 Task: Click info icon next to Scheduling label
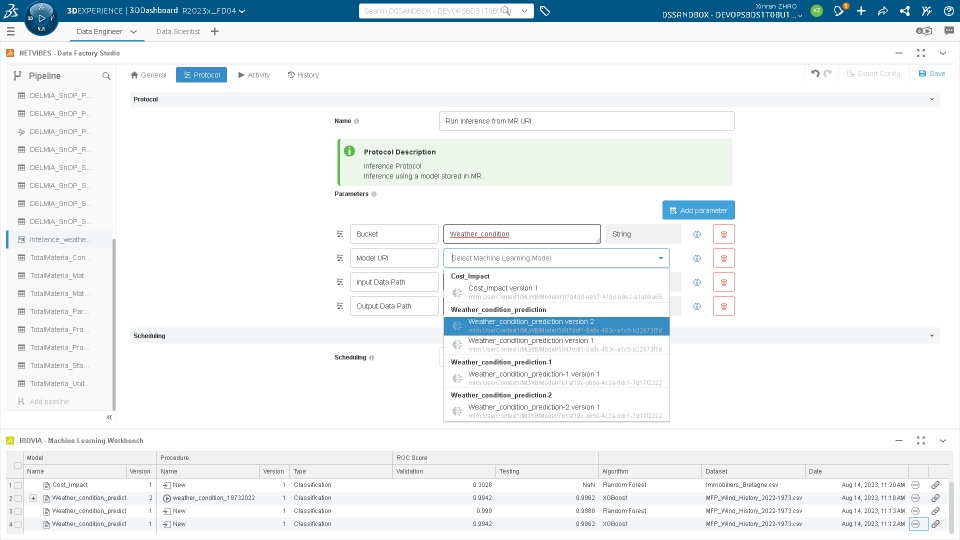[372, 358]
